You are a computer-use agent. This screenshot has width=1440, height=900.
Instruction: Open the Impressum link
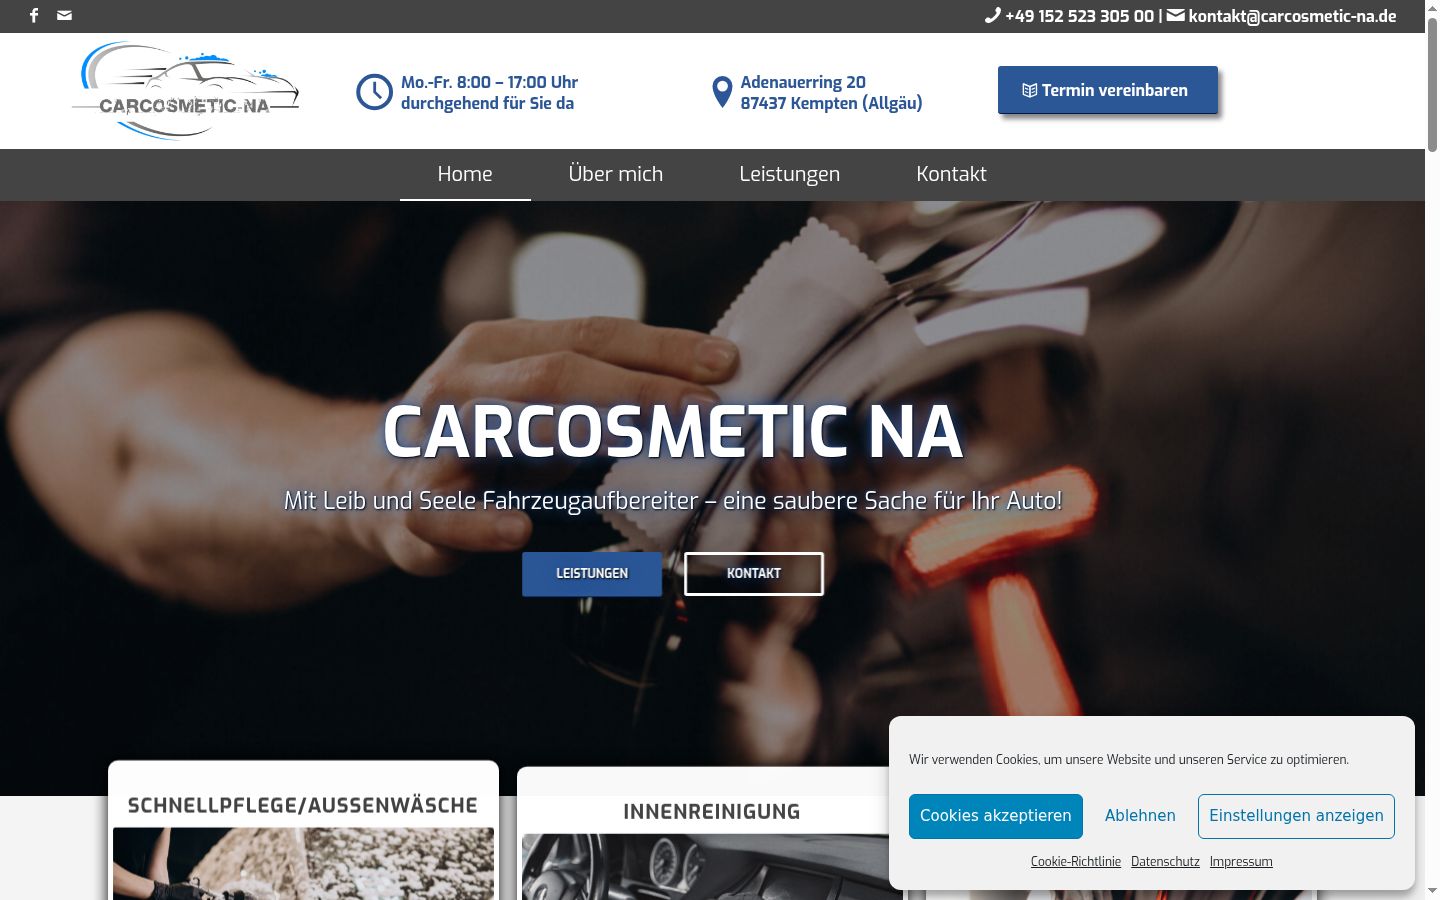pyautogui.click(x=1241, y=862)
